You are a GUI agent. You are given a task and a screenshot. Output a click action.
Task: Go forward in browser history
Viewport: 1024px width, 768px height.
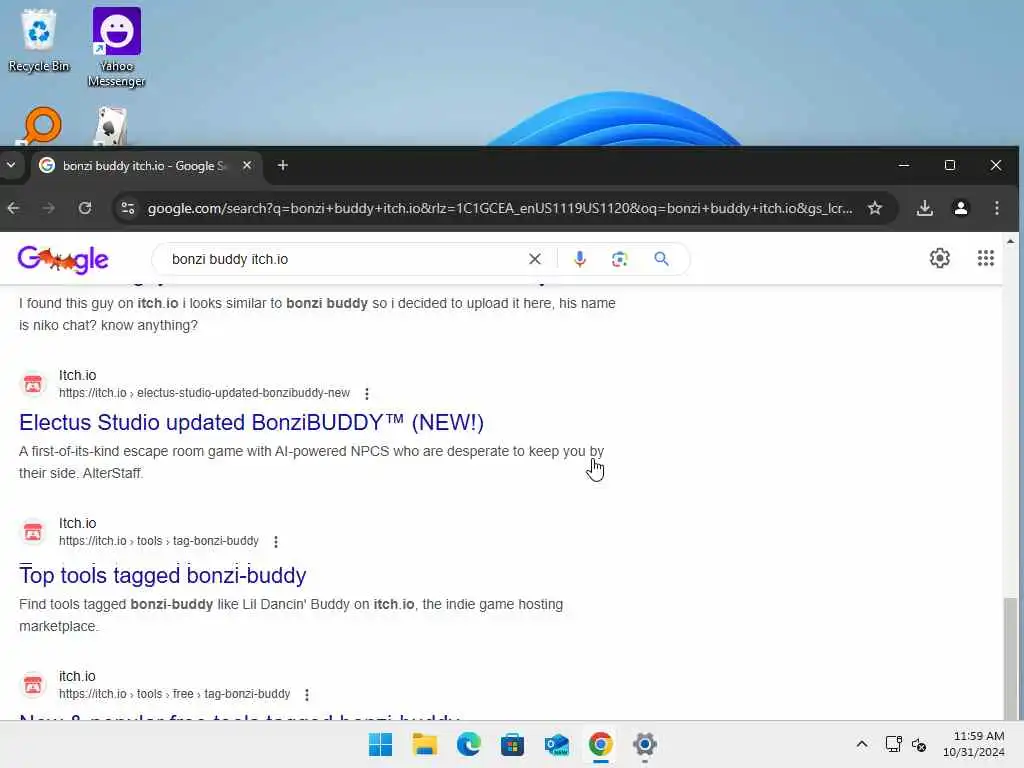click(49, 208)
